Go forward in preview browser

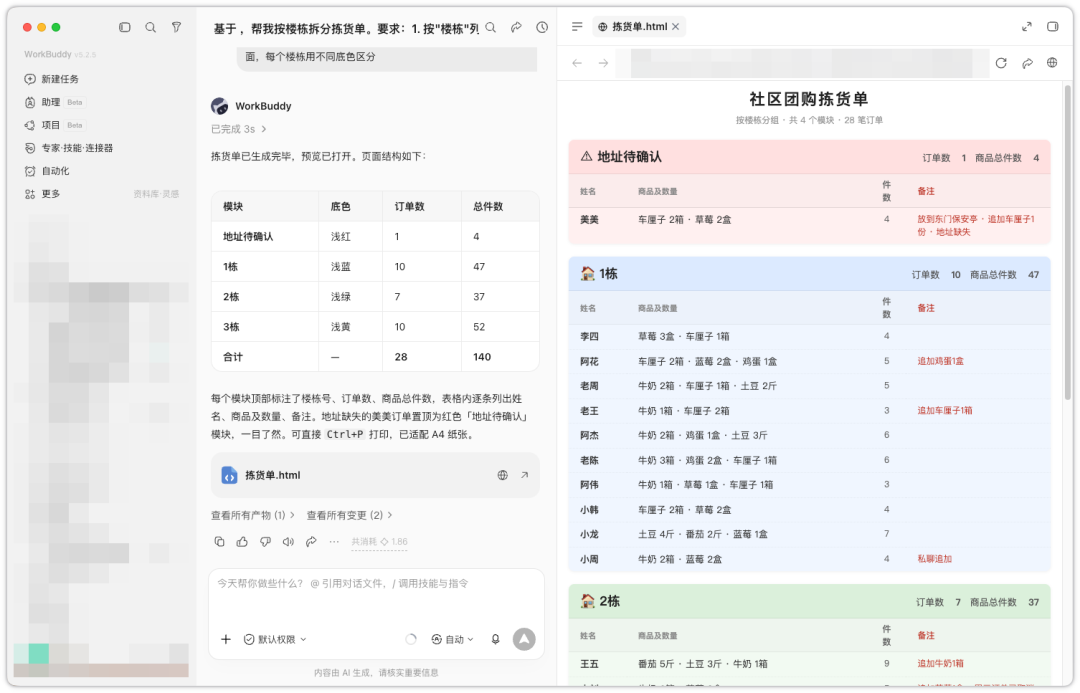603,63
